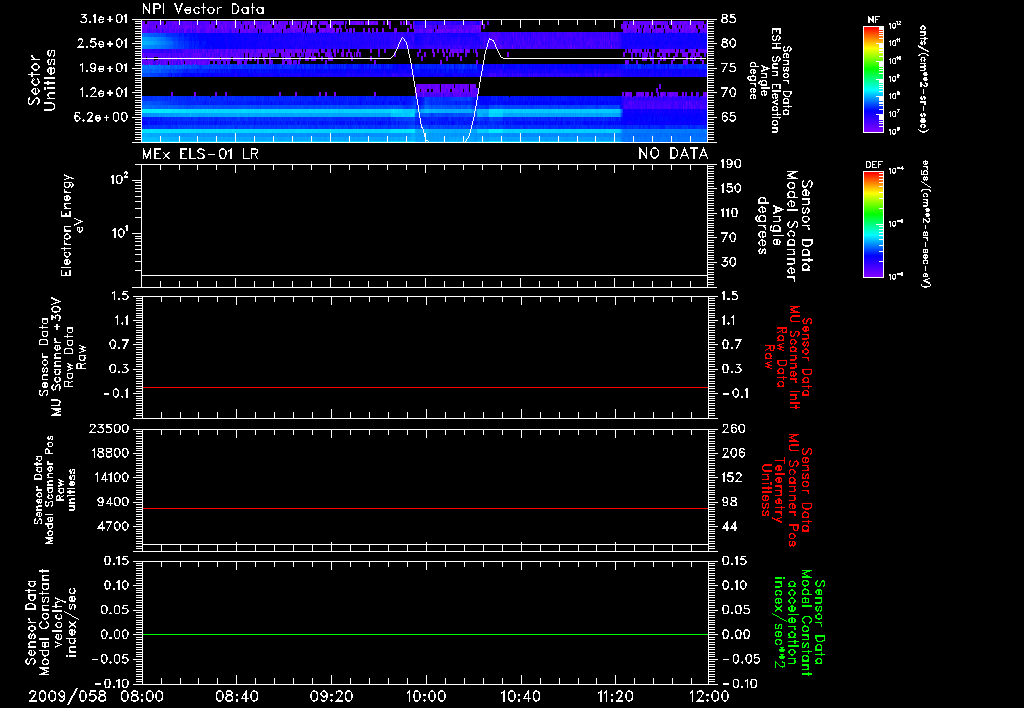Viewport: 1024px width, 708px height.
Task: Click the 190 scanner angle tick label
Action: [731, 164]
